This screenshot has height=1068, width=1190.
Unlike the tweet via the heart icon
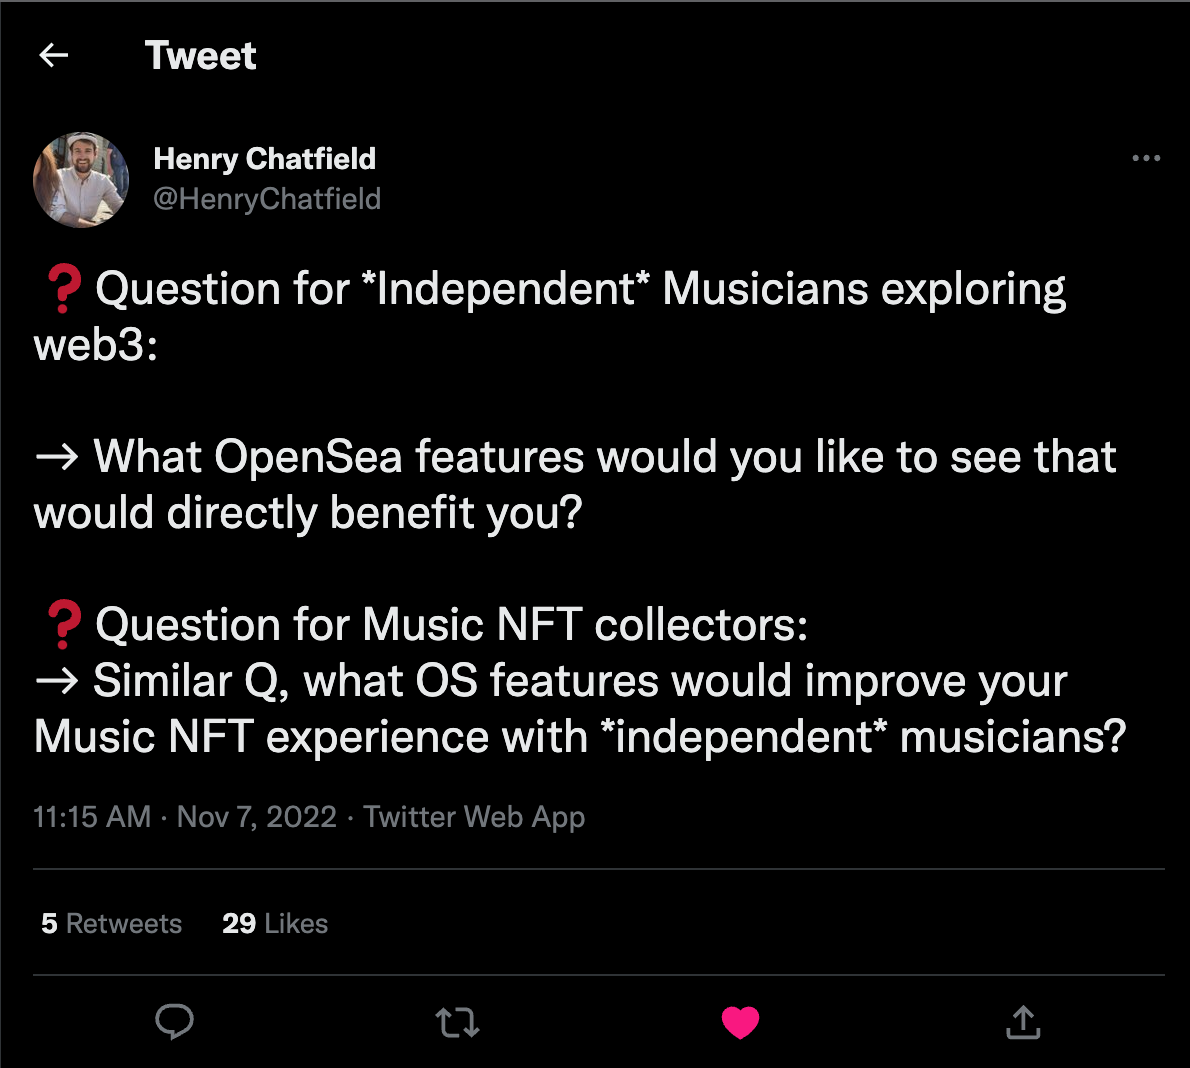(740, 1022)
